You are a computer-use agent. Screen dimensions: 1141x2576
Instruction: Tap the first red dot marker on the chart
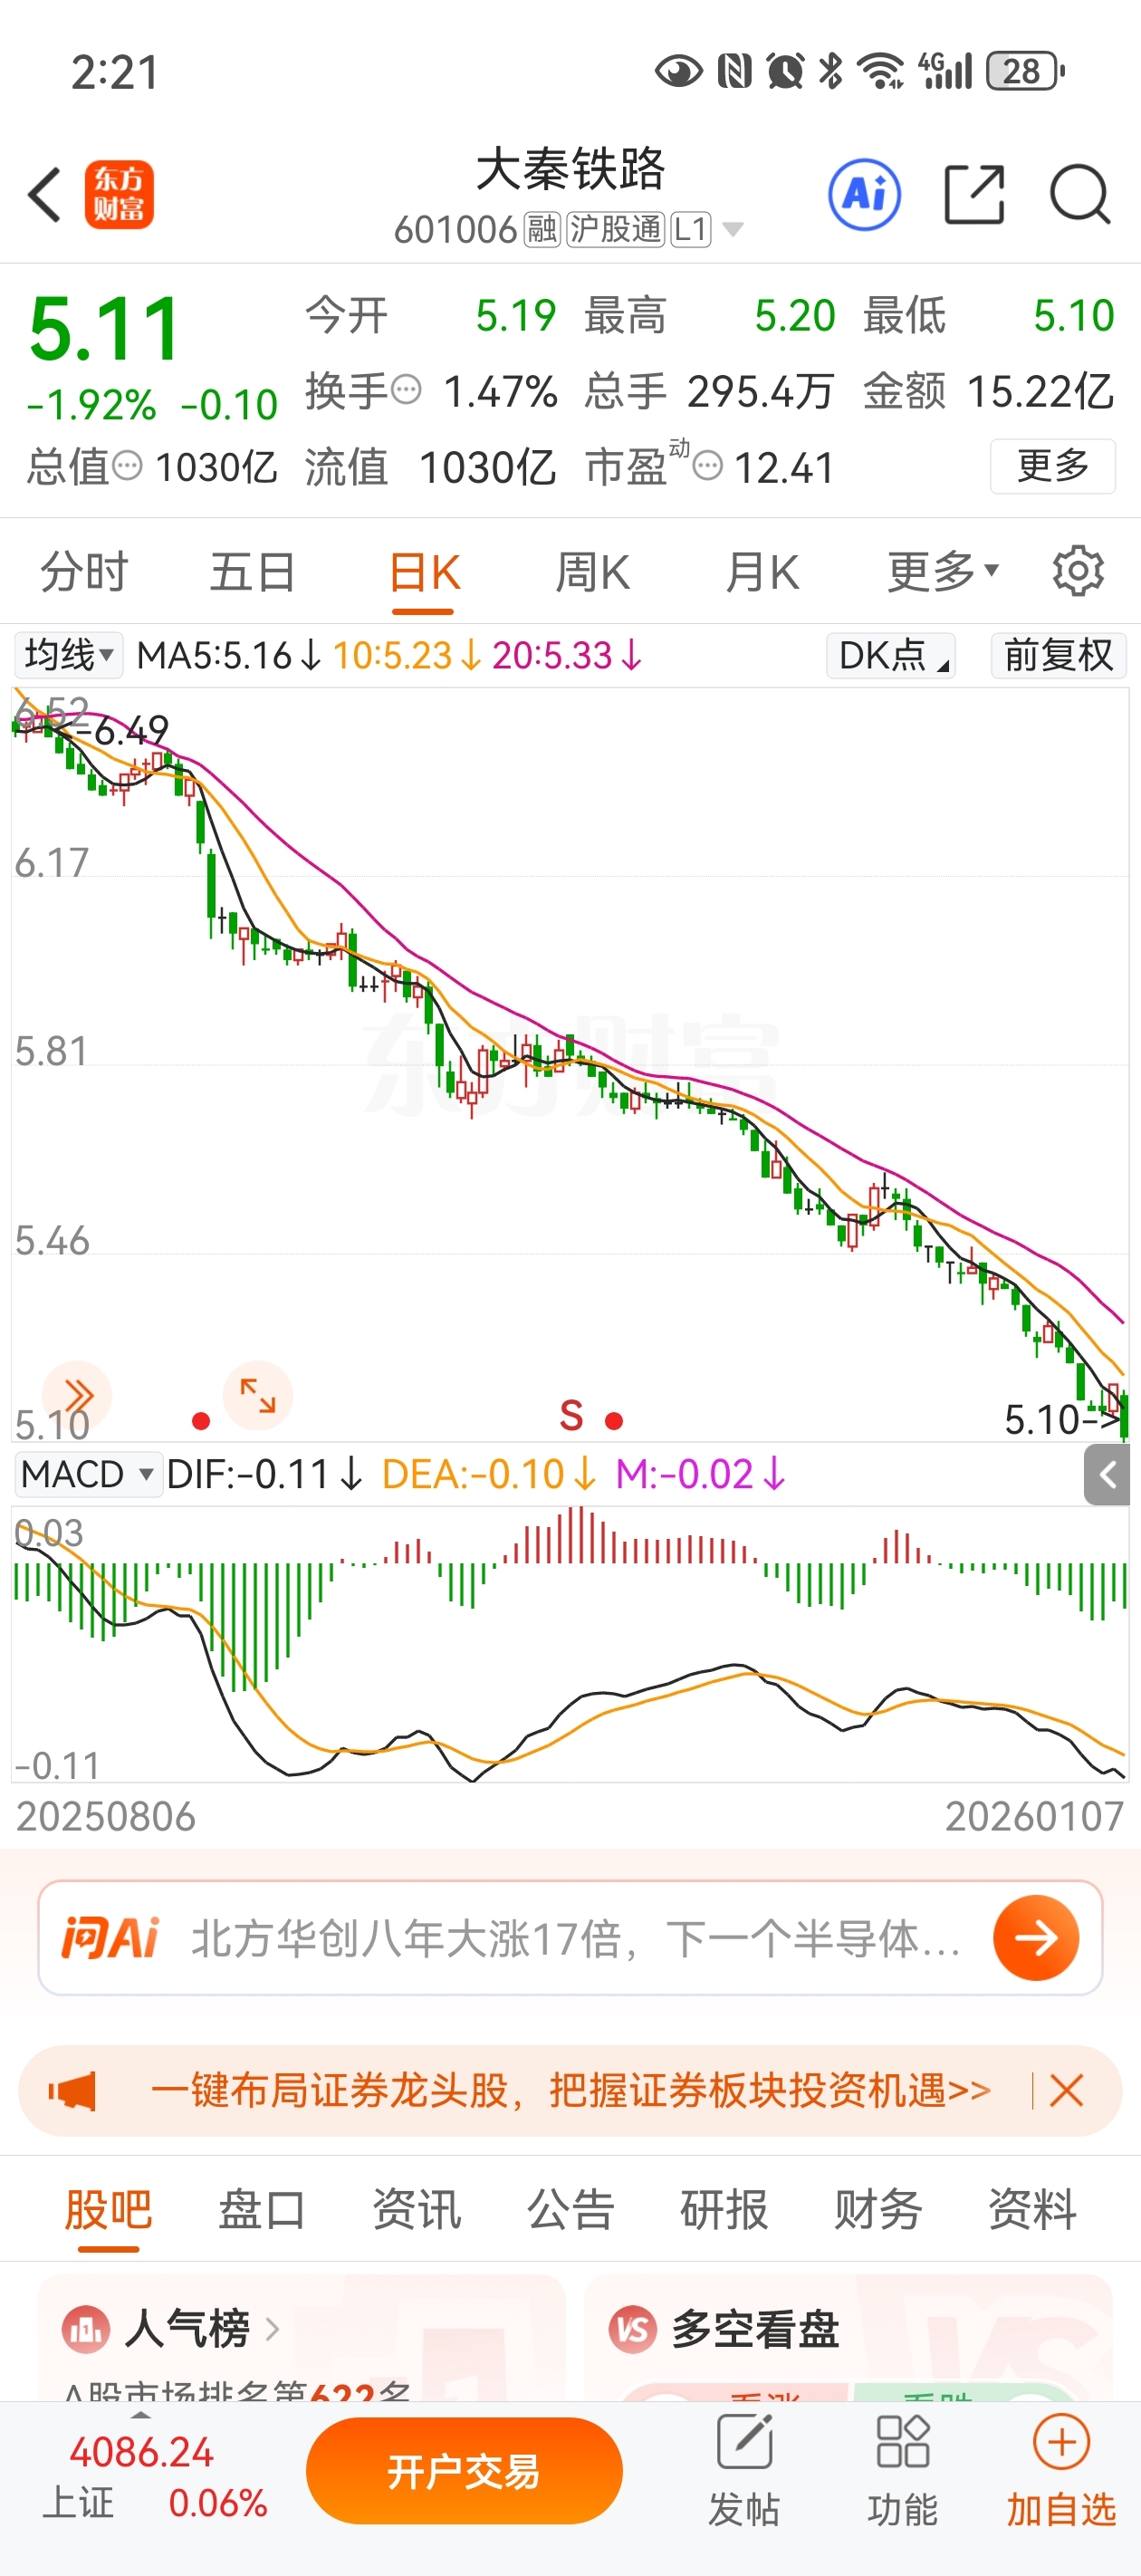(201, 1420)
